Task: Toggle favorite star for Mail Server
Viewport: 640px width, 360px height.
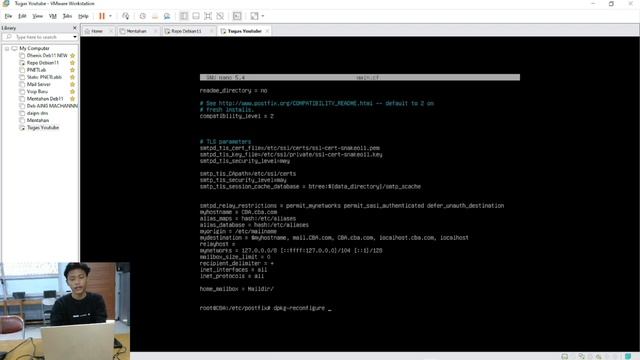Action: (73, 84)
